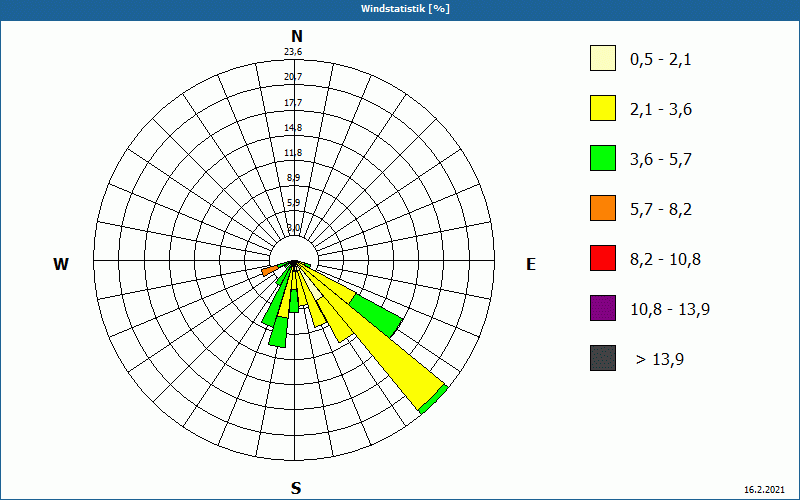Click the 20,7 ring scale value
The height and width of the screenshot is (500, 800).
(293, 77)
